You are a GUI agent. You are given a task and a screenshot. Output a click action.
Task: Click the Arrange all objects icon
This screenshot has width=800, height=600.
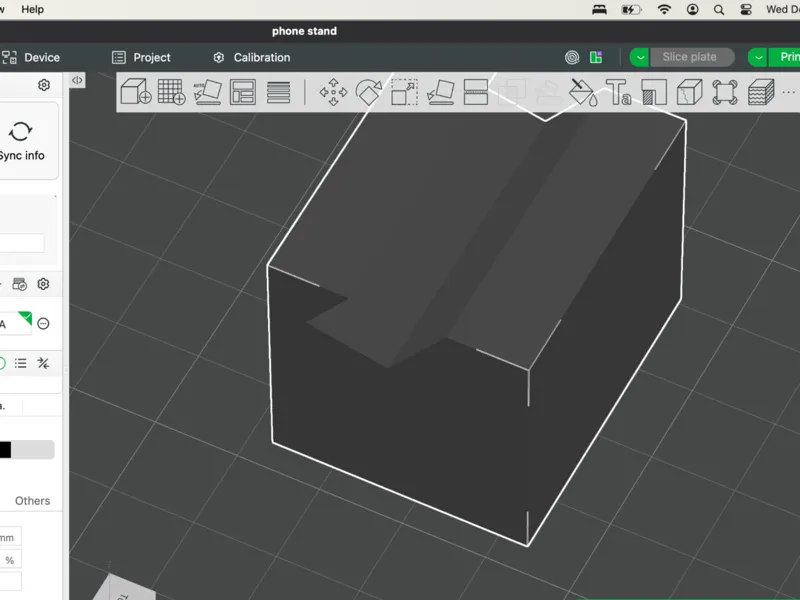(243, 92)
